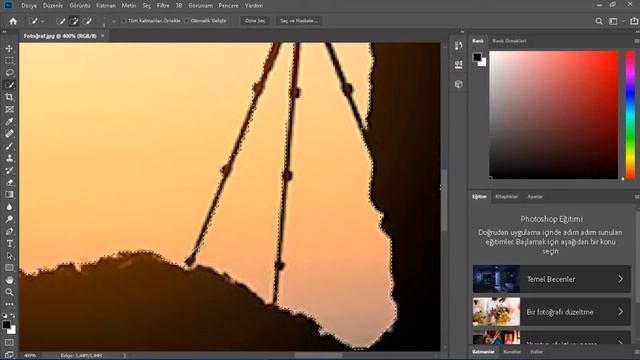
Task: Open the Dosya menu
Action: (x=29, y=6)
